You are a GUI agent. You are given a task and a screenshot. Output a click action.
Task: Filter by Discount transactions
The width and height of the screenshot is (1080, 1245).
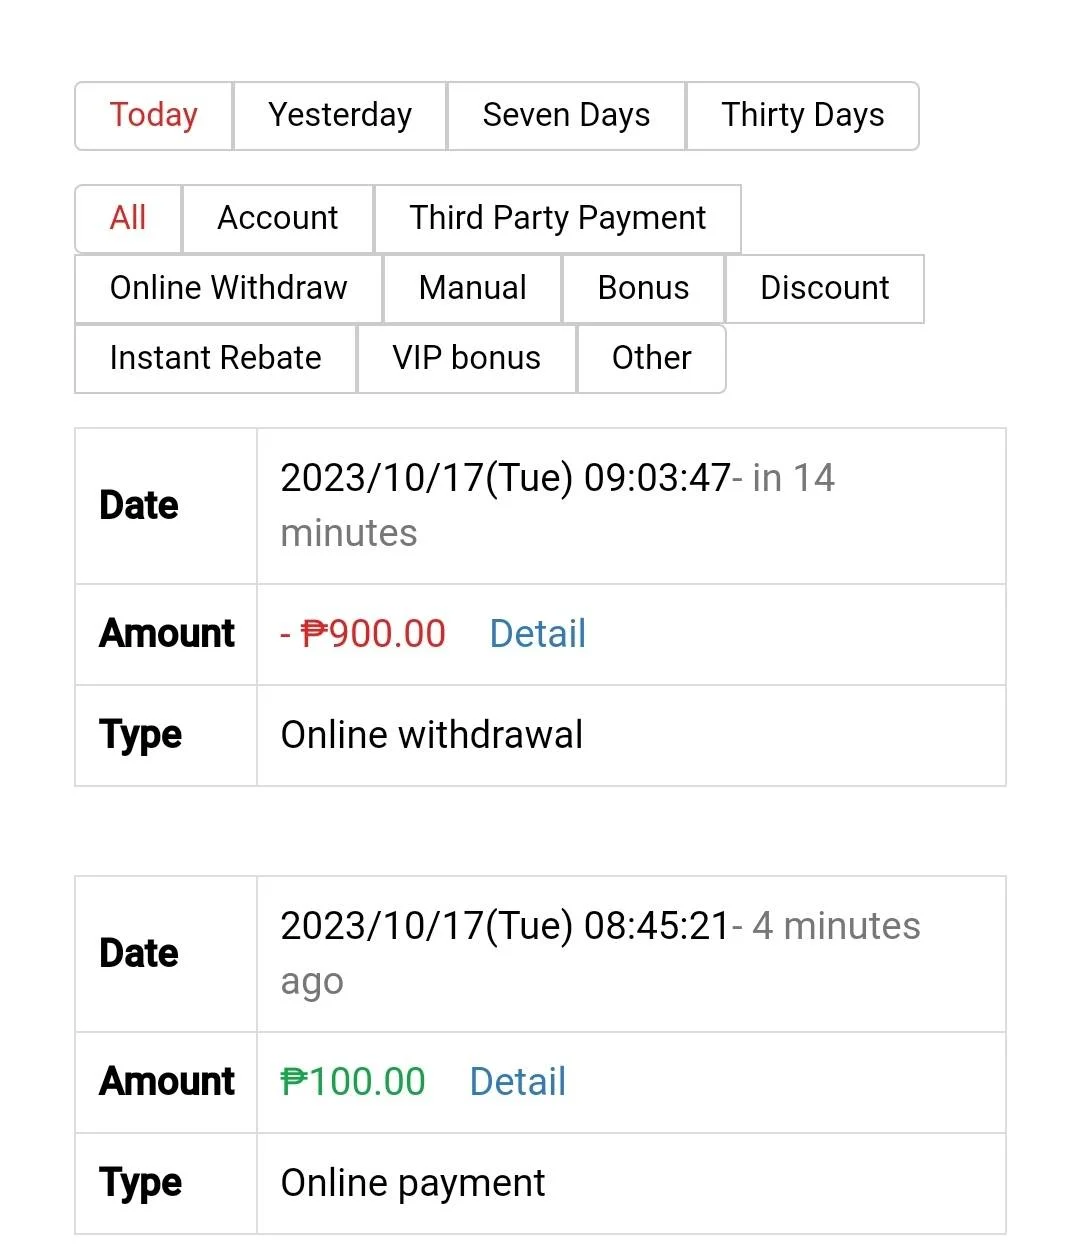coord(825,288)
